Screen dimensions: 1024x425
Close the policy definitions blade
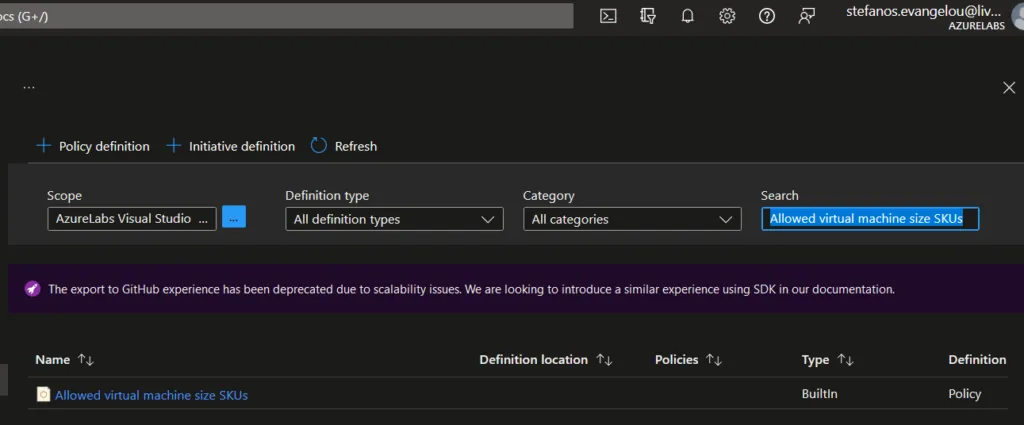[1009, 87]
